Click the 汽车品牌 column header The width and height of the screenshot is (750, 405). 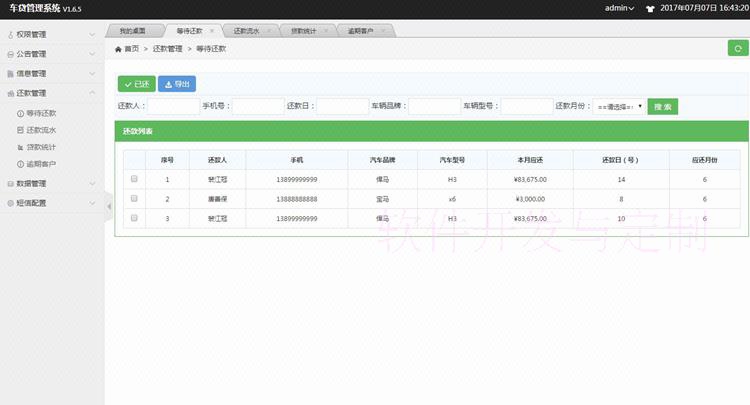pos(382,160)
